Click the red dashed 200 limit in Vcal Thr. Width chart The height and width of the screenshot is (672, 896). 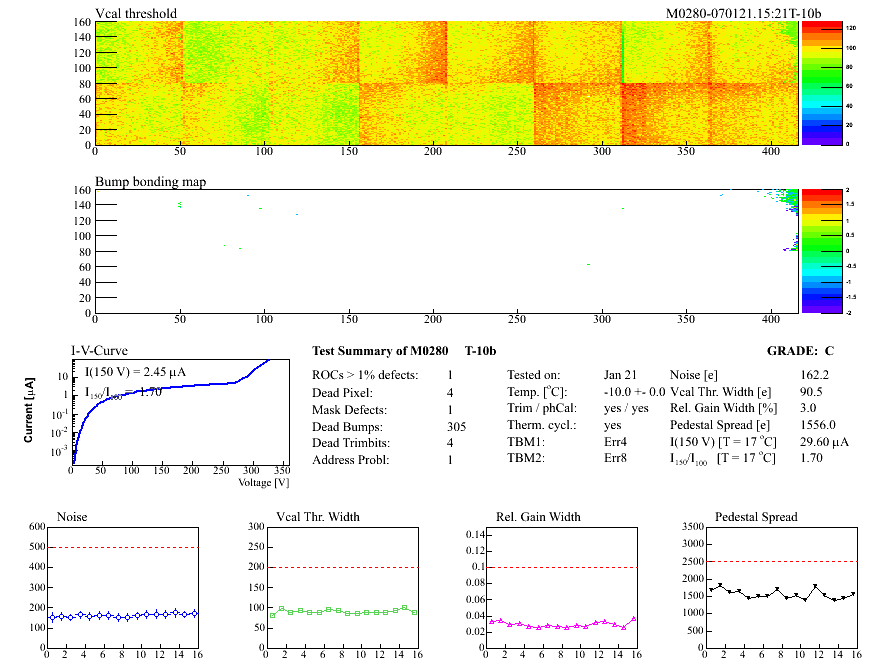(342, 567)
